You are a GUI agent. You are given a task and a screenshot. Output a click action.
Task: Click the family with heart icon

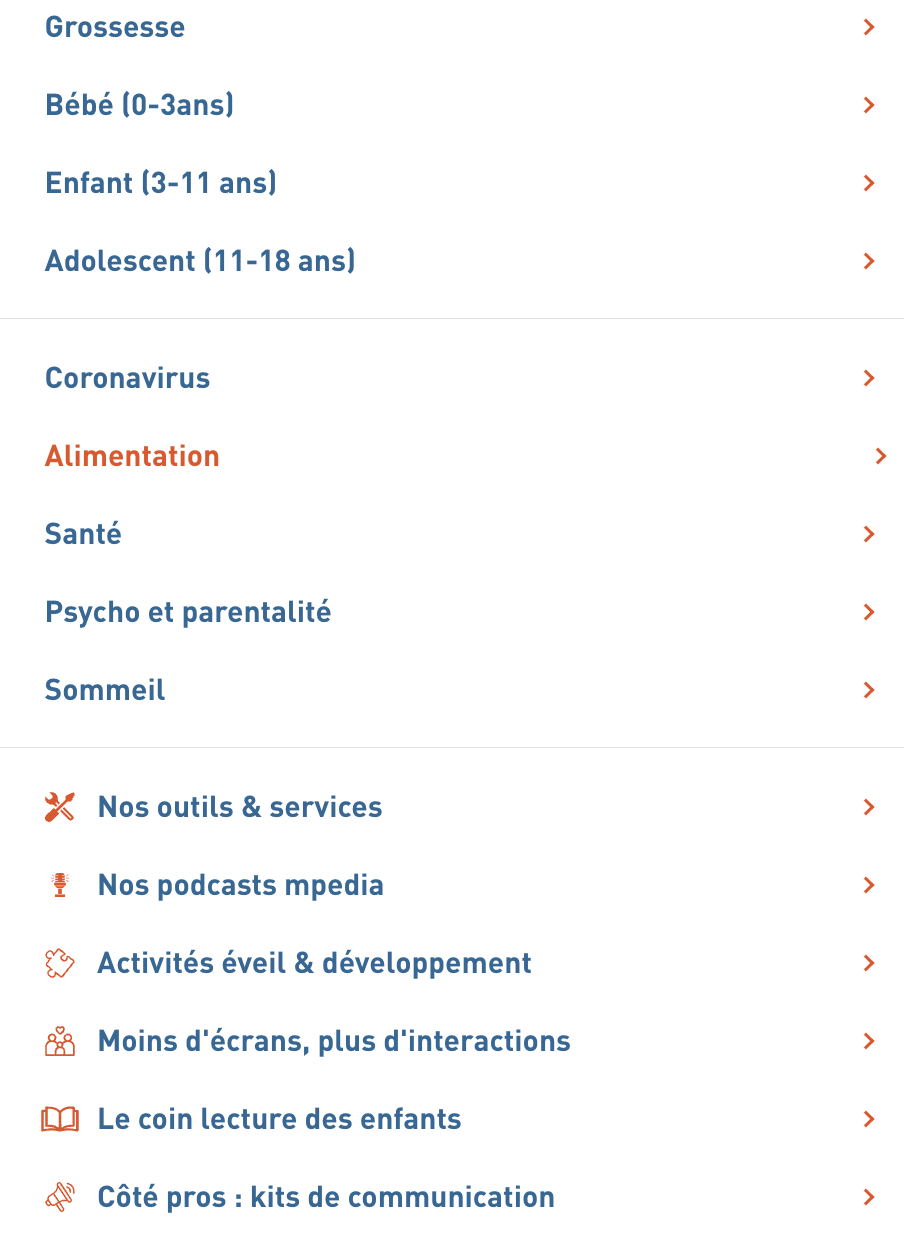pyautogui.click(x=60, y=1041)
